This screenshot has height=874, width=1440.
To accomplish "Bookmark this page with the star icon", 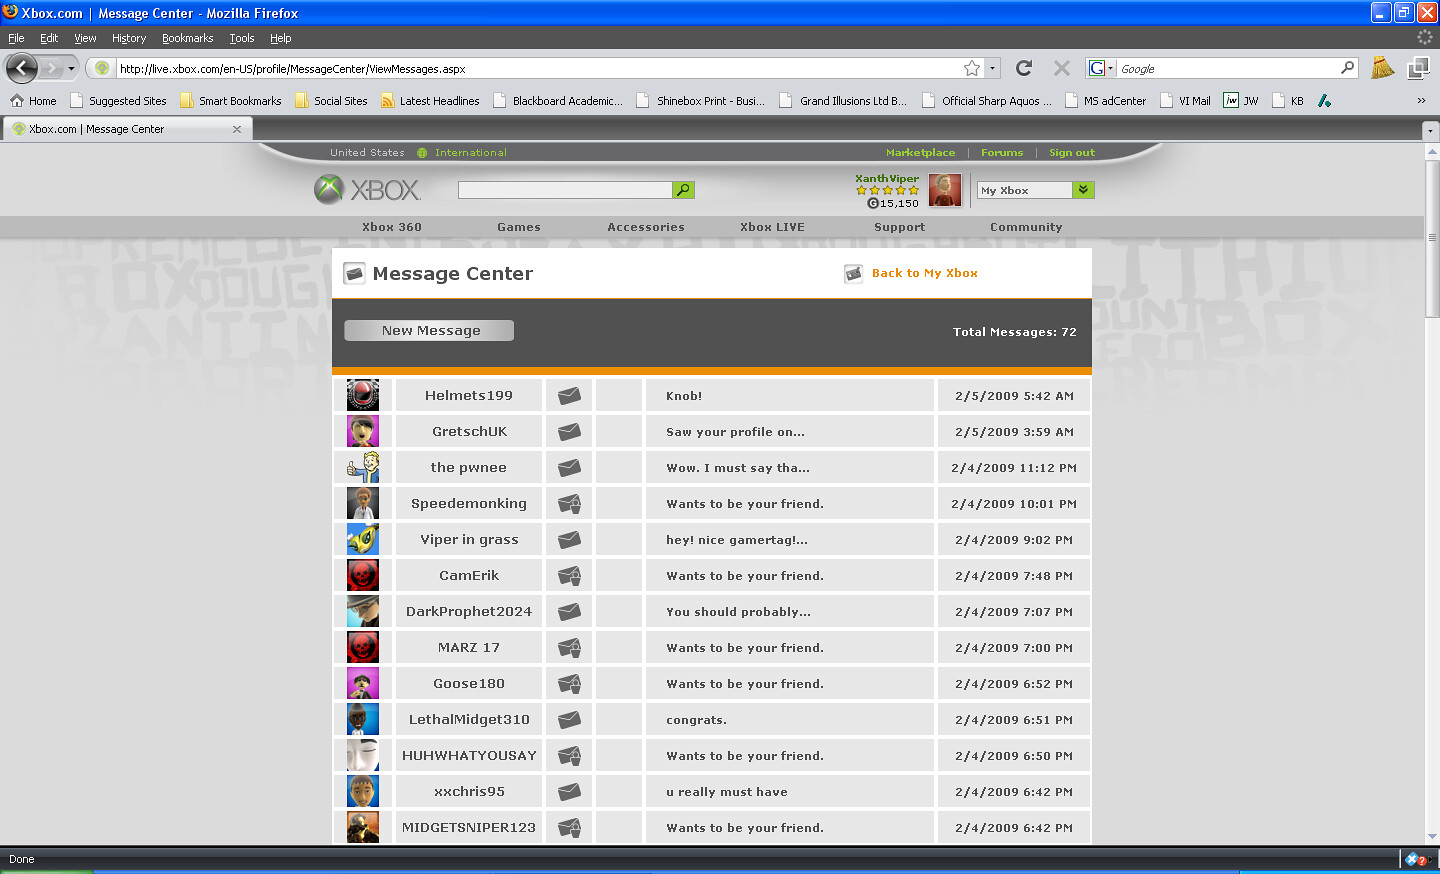I will pos(972,68).
